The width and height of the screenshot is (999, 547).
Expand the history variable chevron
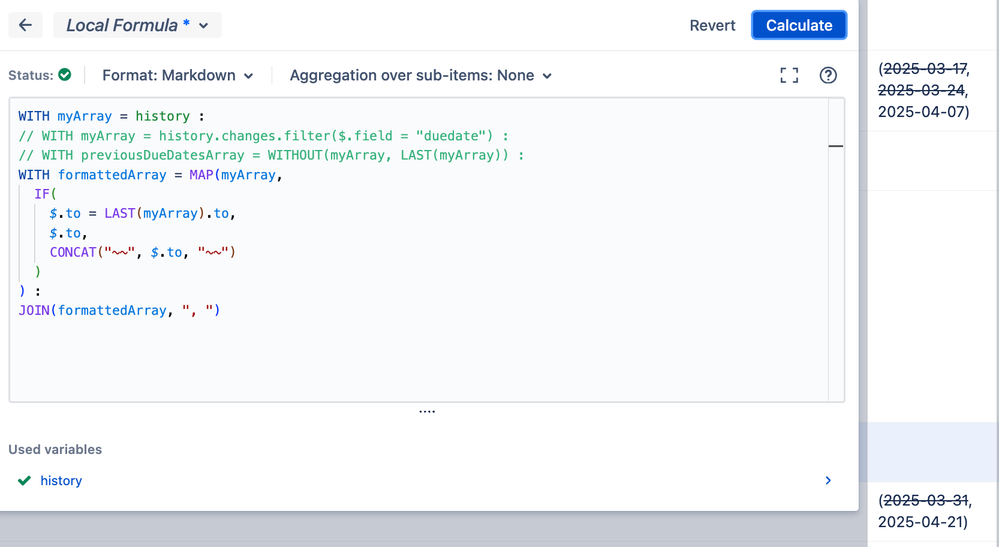tap(828, 481)
